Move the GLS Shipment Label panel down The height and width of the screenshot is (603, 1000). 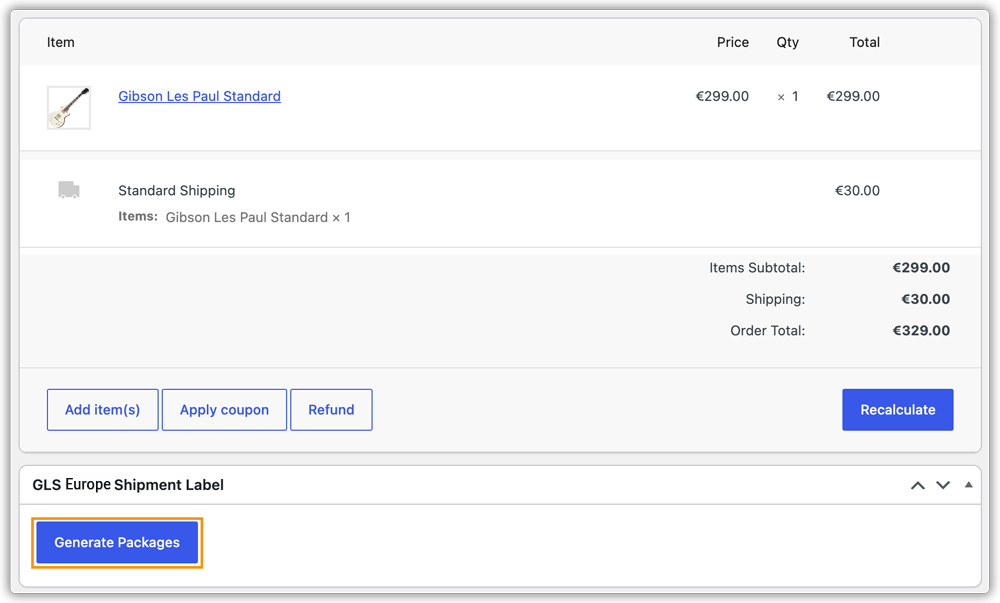pyautogui.click(x=943, y=485)
